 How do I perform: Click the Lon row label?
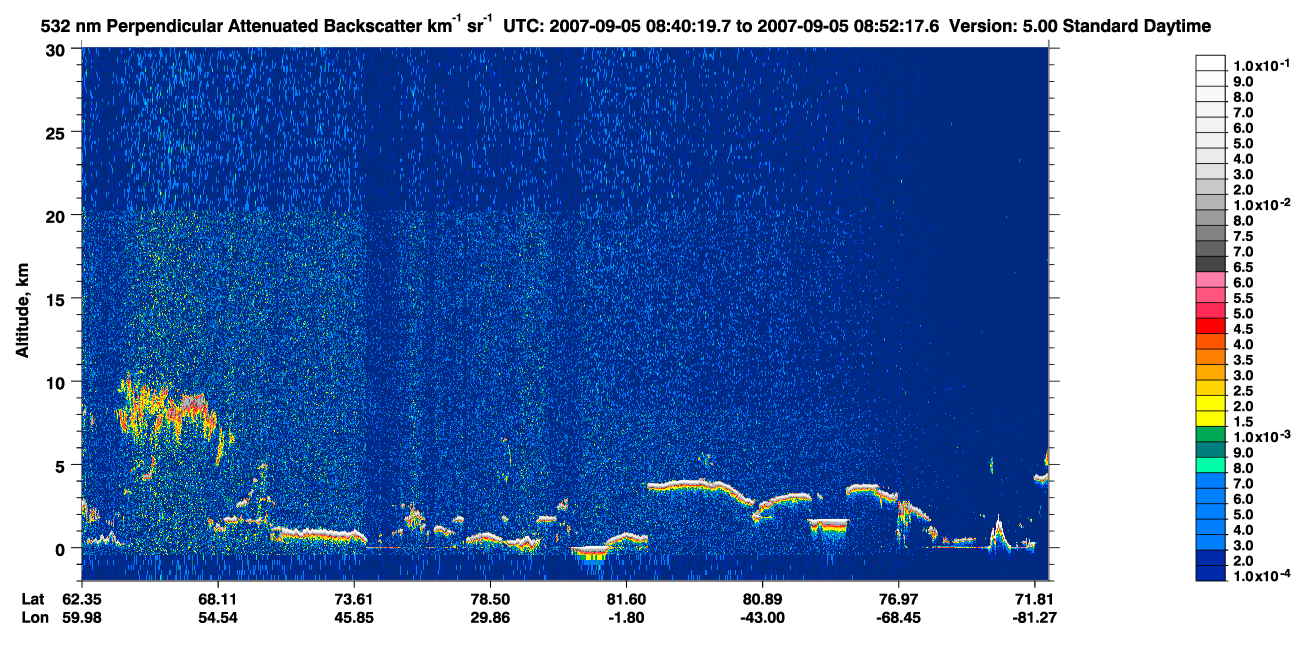(34, 617)
